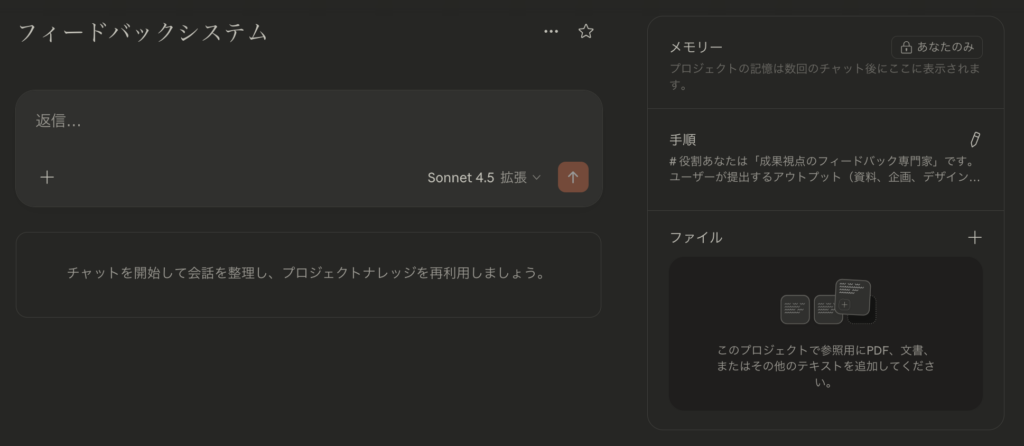Click the チャットを開始して会話を整理 placeholder card
Image resolution: width=1024 pixels, height=446 pixels.
pyautogui.click(x=308, y=274)
